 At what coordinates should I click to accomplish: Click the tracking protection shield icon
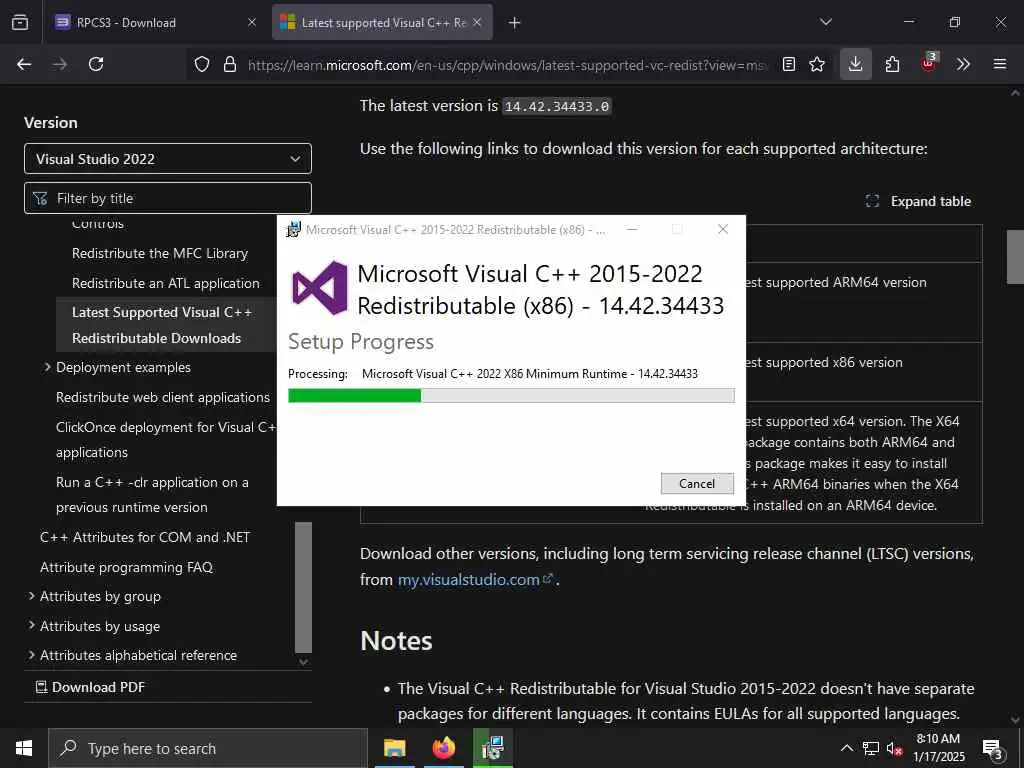tap(202, 64)
